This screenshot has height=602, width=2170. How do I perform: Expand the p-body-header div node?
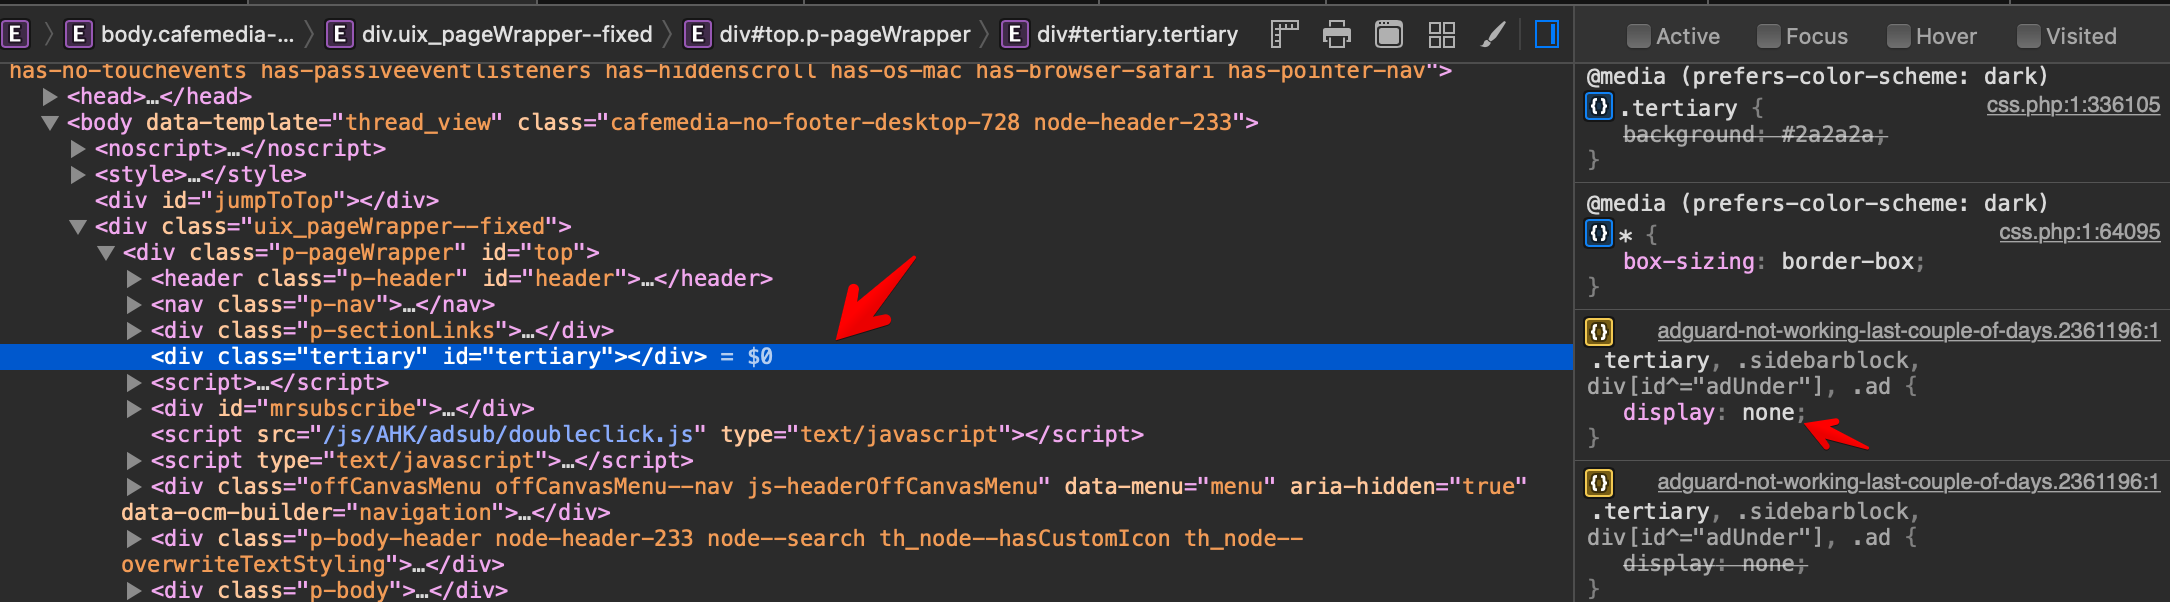tap(134, 539)
